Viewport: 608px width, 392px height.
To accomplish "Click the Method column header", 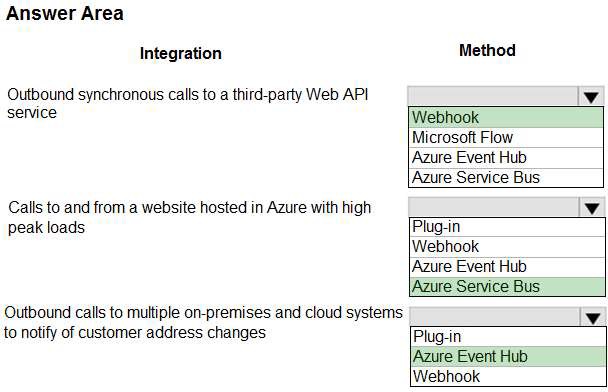I will click(x=487, y=50).
